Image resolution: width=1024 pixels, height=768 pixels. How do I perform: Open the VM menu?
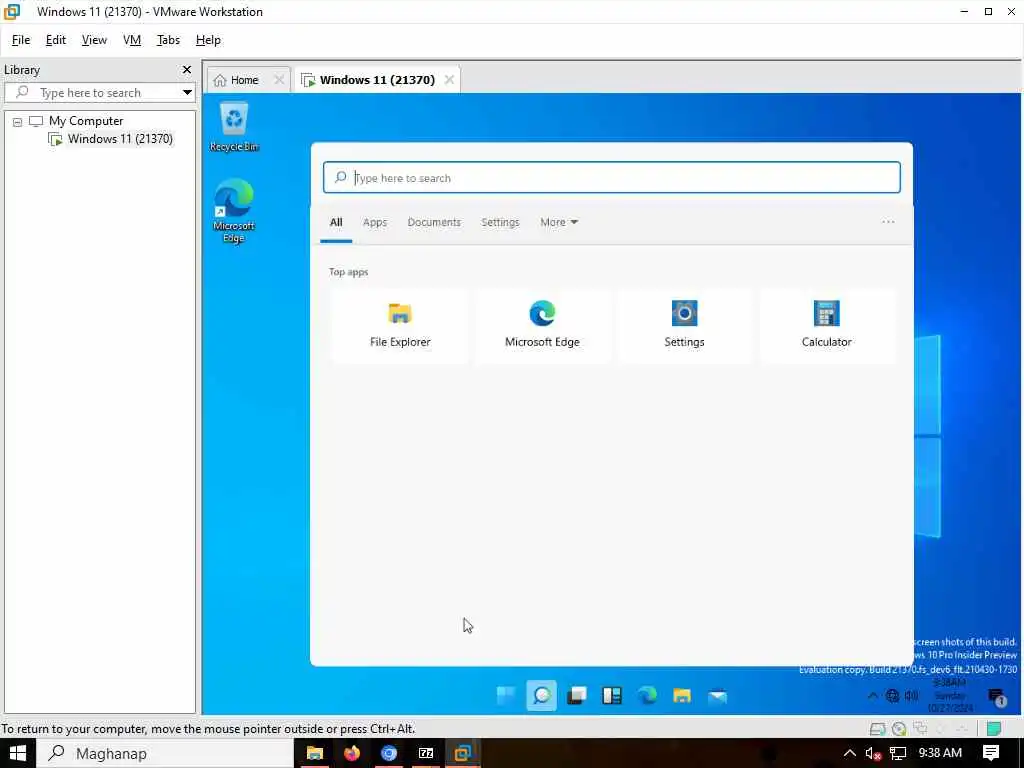[132, 40]
